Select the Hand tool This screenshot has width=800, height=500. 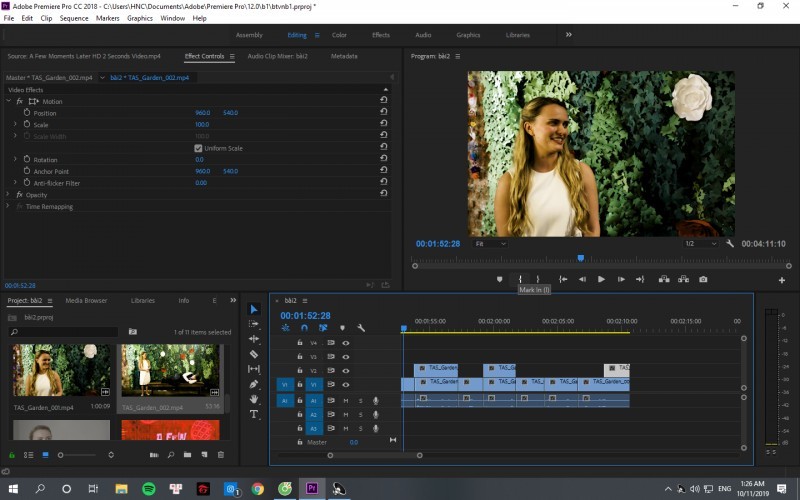point(254,399)
